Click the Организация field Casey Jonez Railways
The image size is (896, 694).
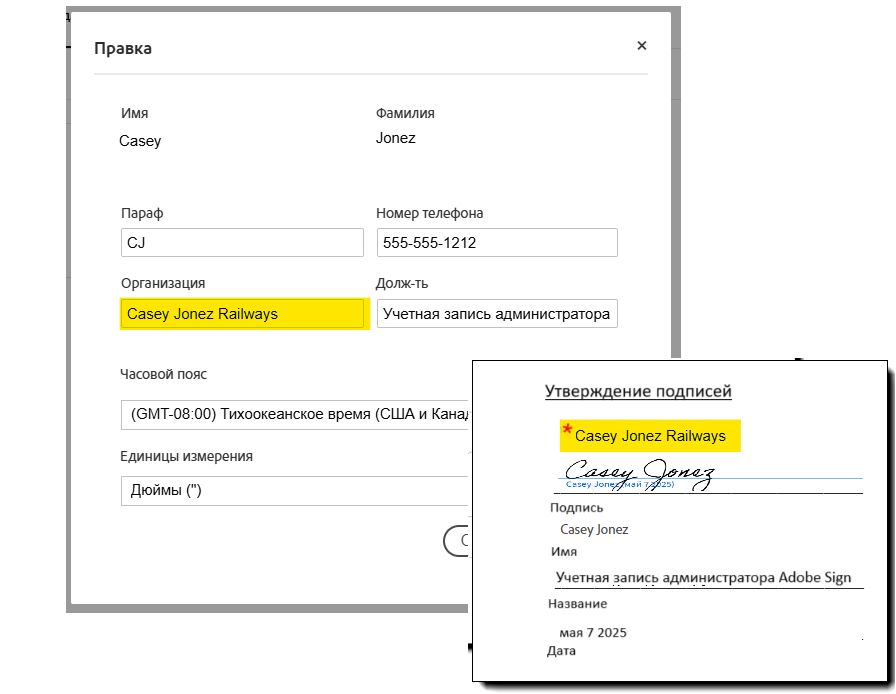(x=242, y=314)
